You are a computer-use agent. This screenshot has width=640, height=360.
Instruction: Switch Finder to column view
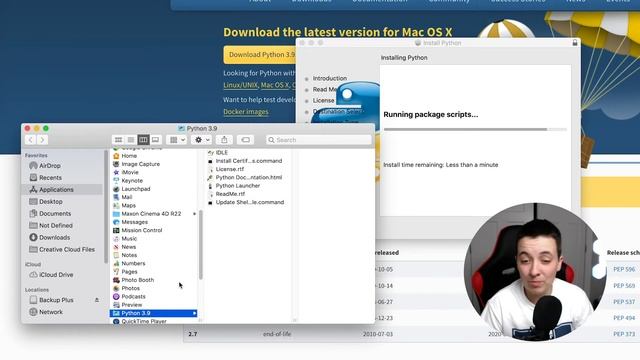[143, 140]
